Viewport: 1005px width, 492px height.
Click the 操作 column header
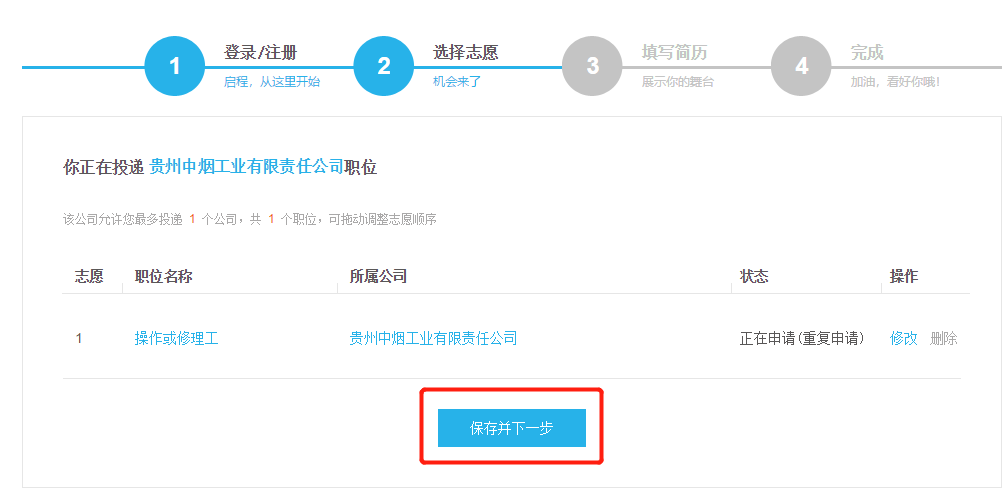(904, 276)
